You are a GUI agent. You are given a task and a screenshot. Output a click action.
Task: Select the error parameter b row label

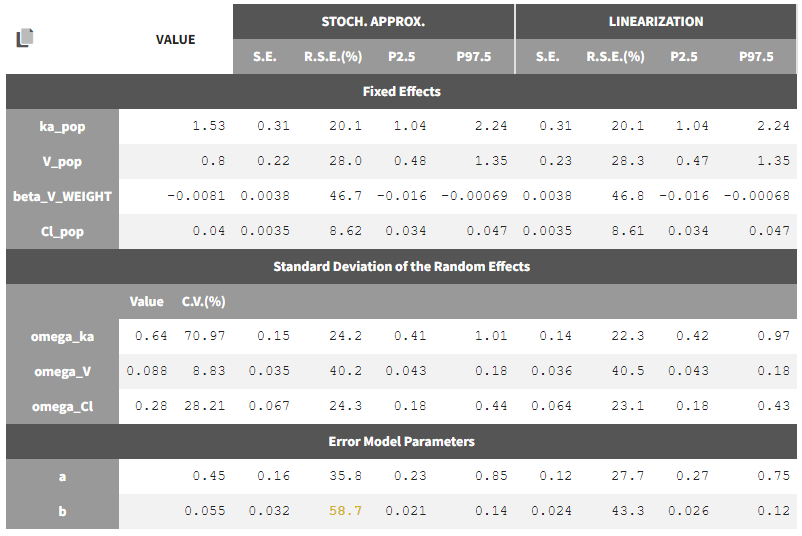tap(62, 511)
